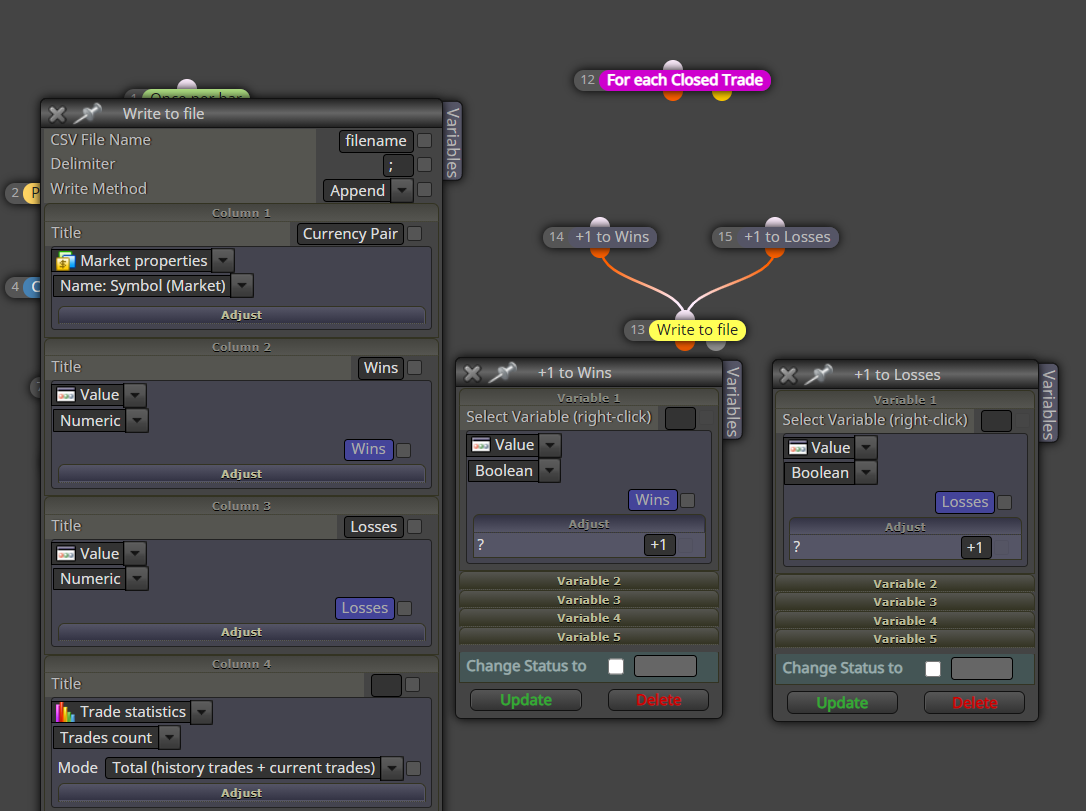Image resolution: width=1086 pixels, height=811 pixels.
Task: Toggle the Write Method checkbox
Action: tap(425, 190)
